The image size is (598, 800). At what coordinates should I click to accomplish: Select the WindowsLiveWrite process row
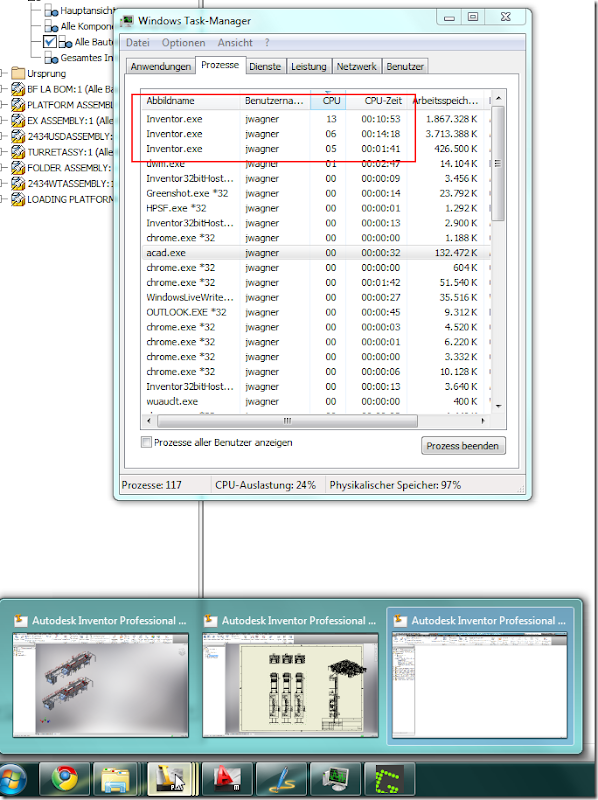(316, 297)
